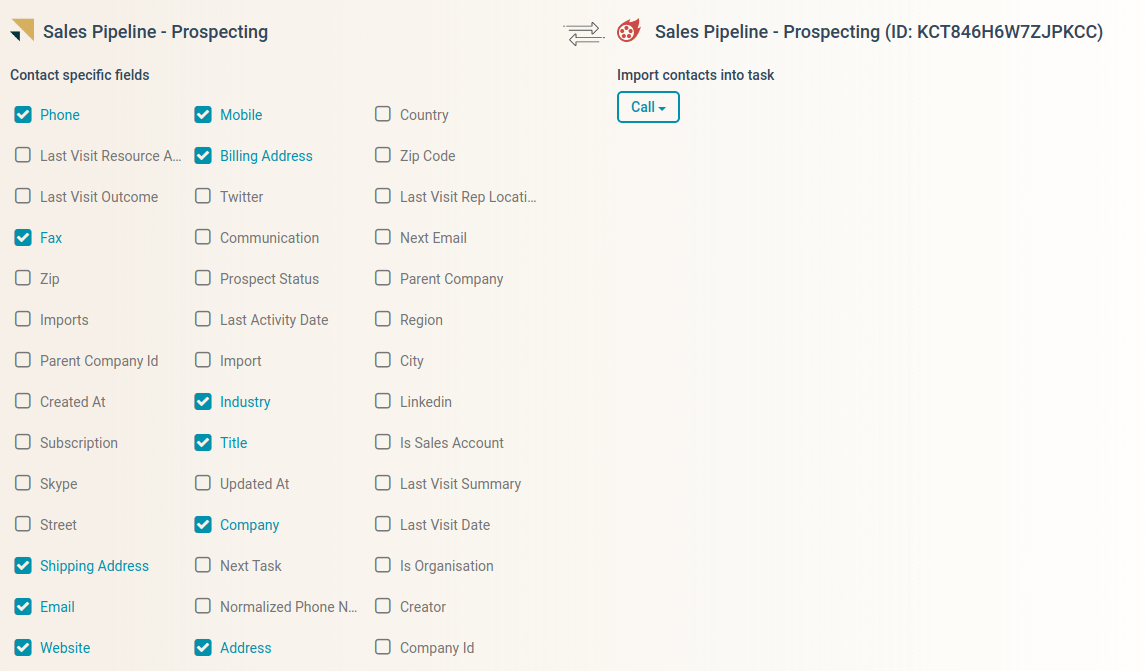Check the Is Sales Account checkbox
The width and height of the screenshot is (1145, 671).
[383, 442]
